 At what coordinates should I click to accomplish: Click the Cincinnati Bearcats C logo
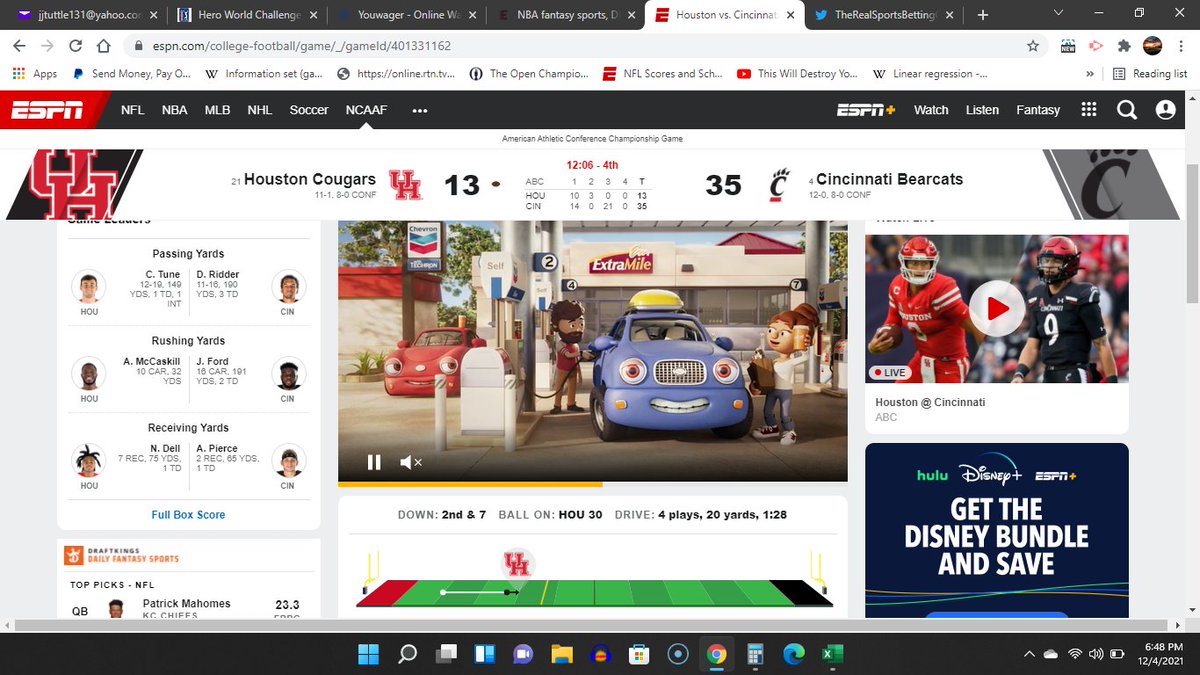click(x=780, y=185)
